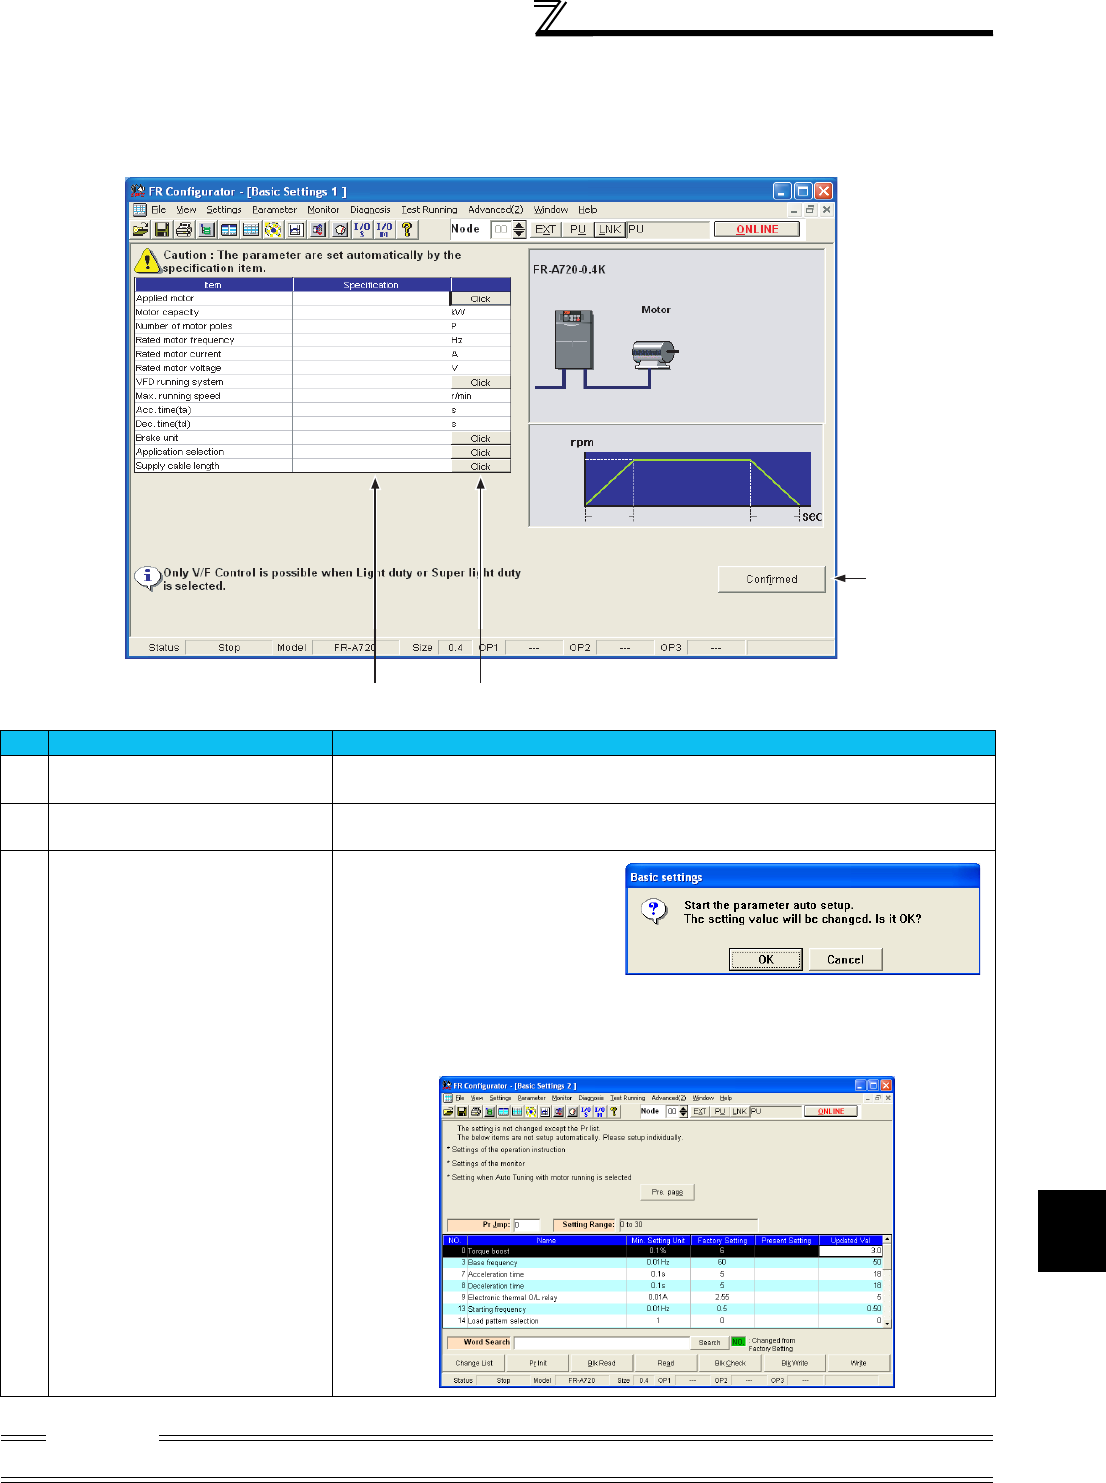Open Help menu in Basic Settings 1
Viewport: 1106px width, 1483px height.
588,210
